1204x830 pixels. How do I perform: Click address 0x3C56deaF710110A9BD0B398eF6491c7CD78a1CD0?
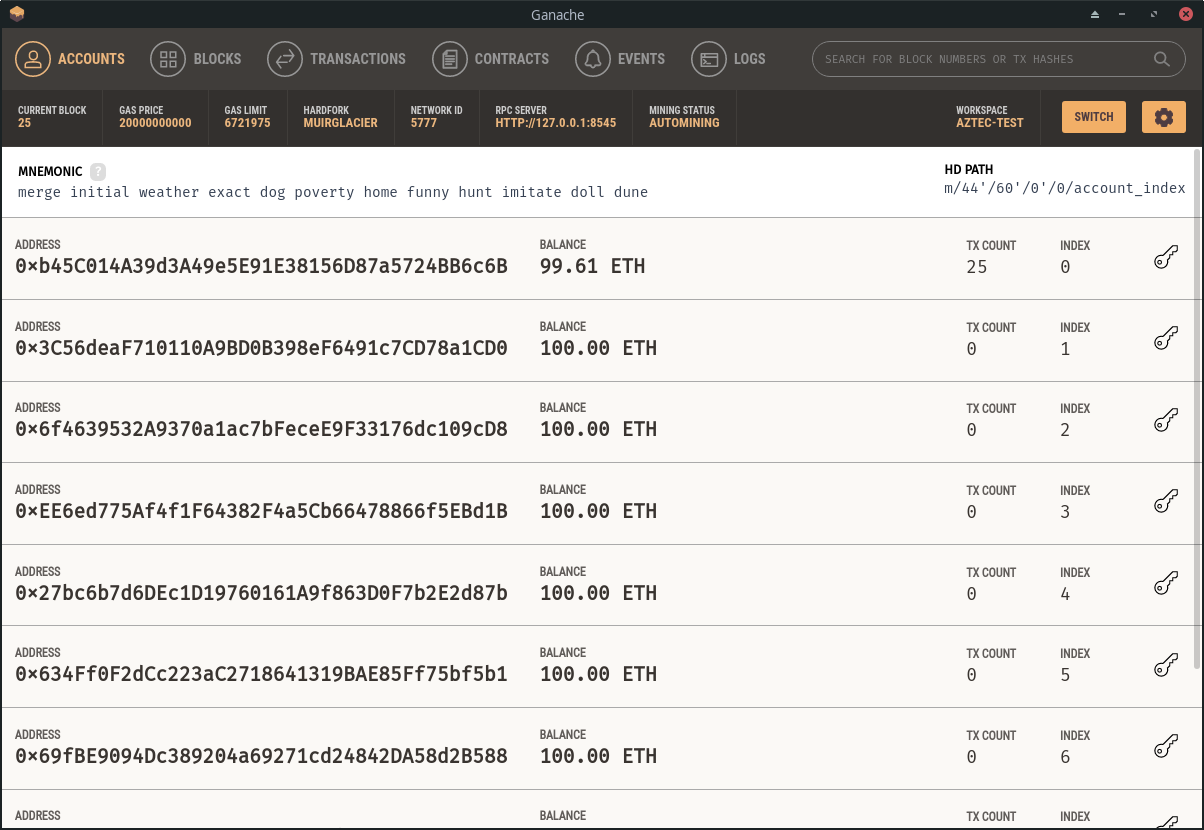tap(262, 349)
